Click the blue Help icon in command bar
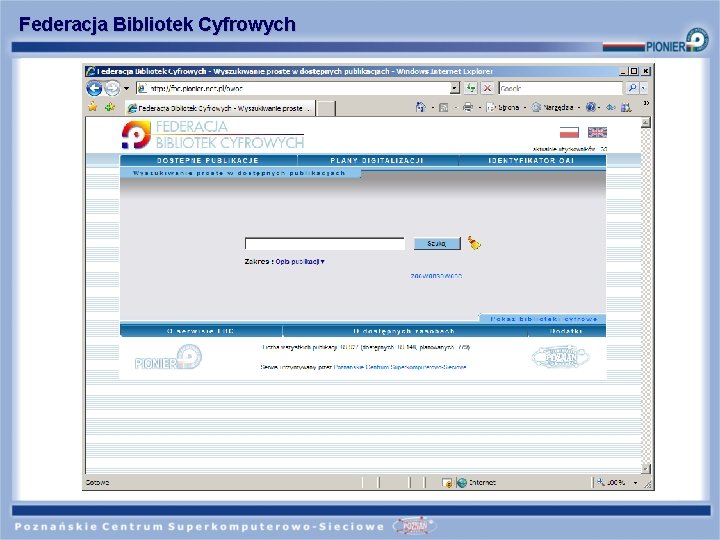 click(591, 107)
